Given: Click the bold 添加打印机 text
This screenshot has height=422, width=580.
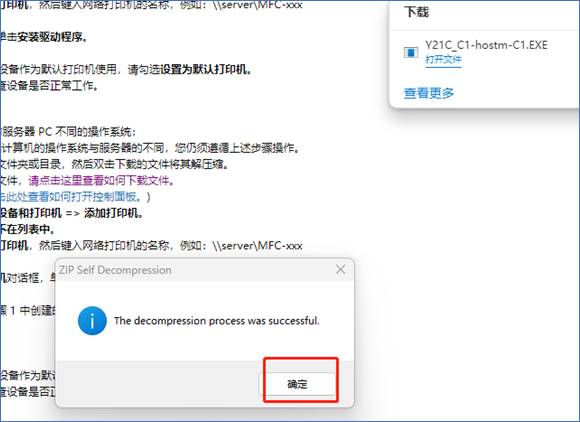Looking at the screenshot, I should click(x=113, y=213).
